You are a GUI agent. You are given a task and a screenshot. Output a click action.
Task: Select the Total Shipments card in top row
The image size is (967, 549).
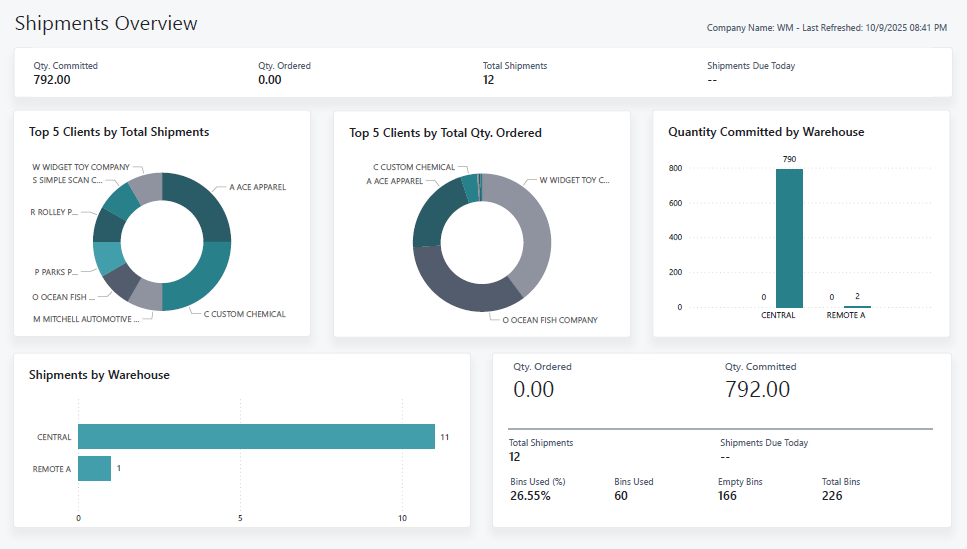(514, 73)
